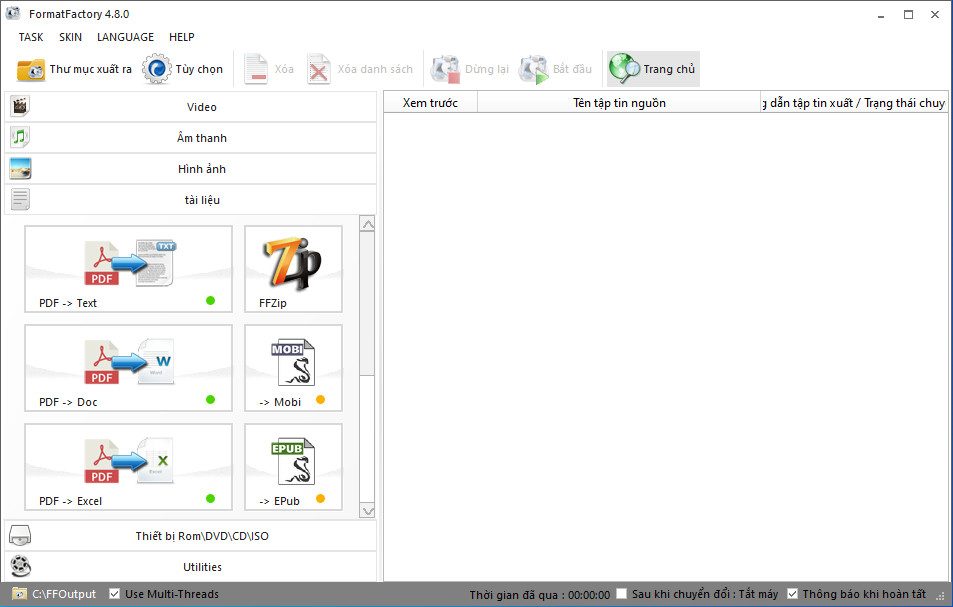Click the Utilities film reel icon
Image resolution: width=953 pixels, height=607 pixels.
[20, 566]
